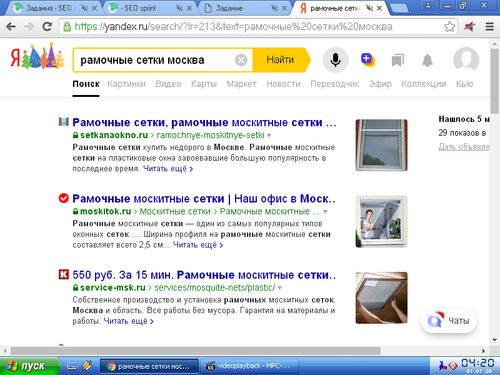Open notifications bell icon
This screenshot has height=375, width=500.
tap(427, 60)
